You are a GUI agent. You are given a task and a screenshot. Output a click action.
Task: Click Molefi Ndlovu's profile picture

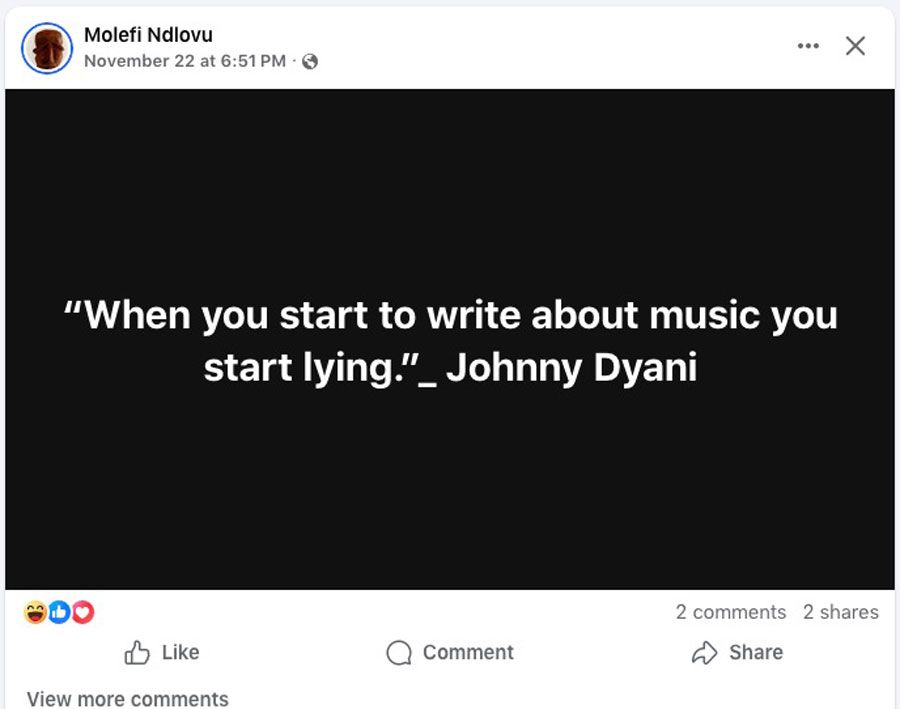point(47,47)
